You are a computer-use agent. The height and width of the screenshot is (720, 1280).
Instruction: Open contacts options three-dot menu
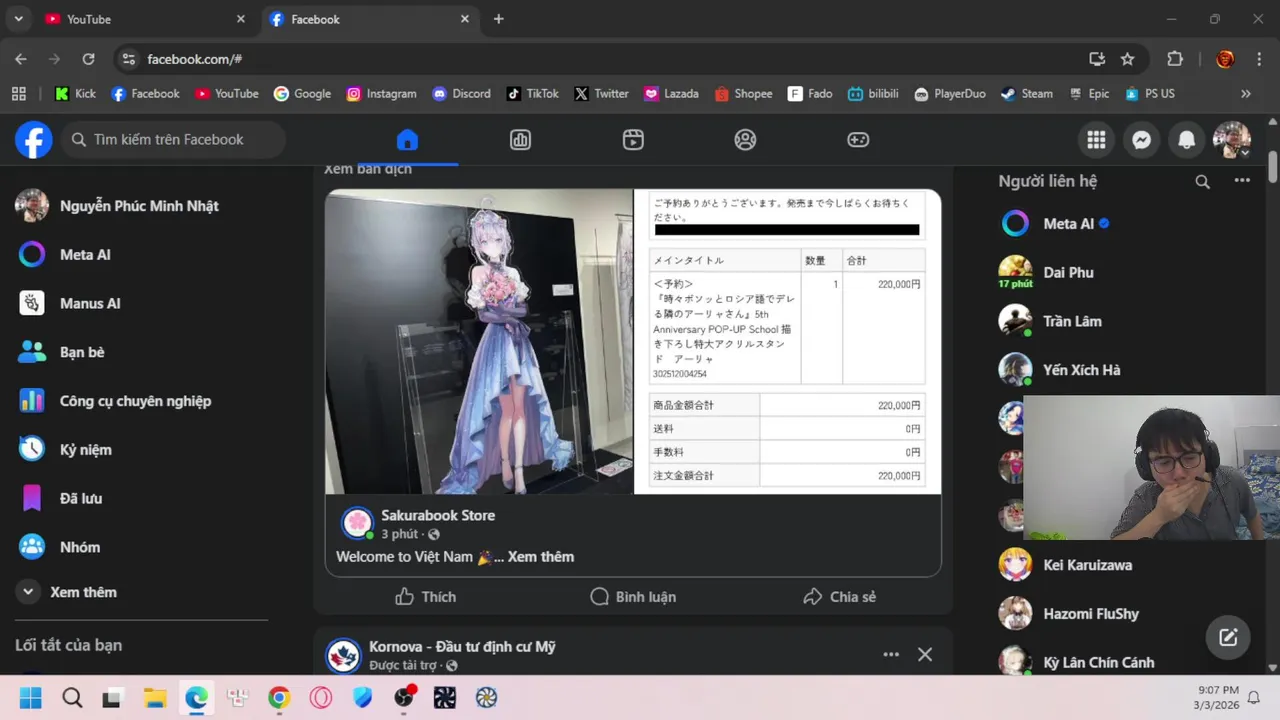(x=1242, y=181)
